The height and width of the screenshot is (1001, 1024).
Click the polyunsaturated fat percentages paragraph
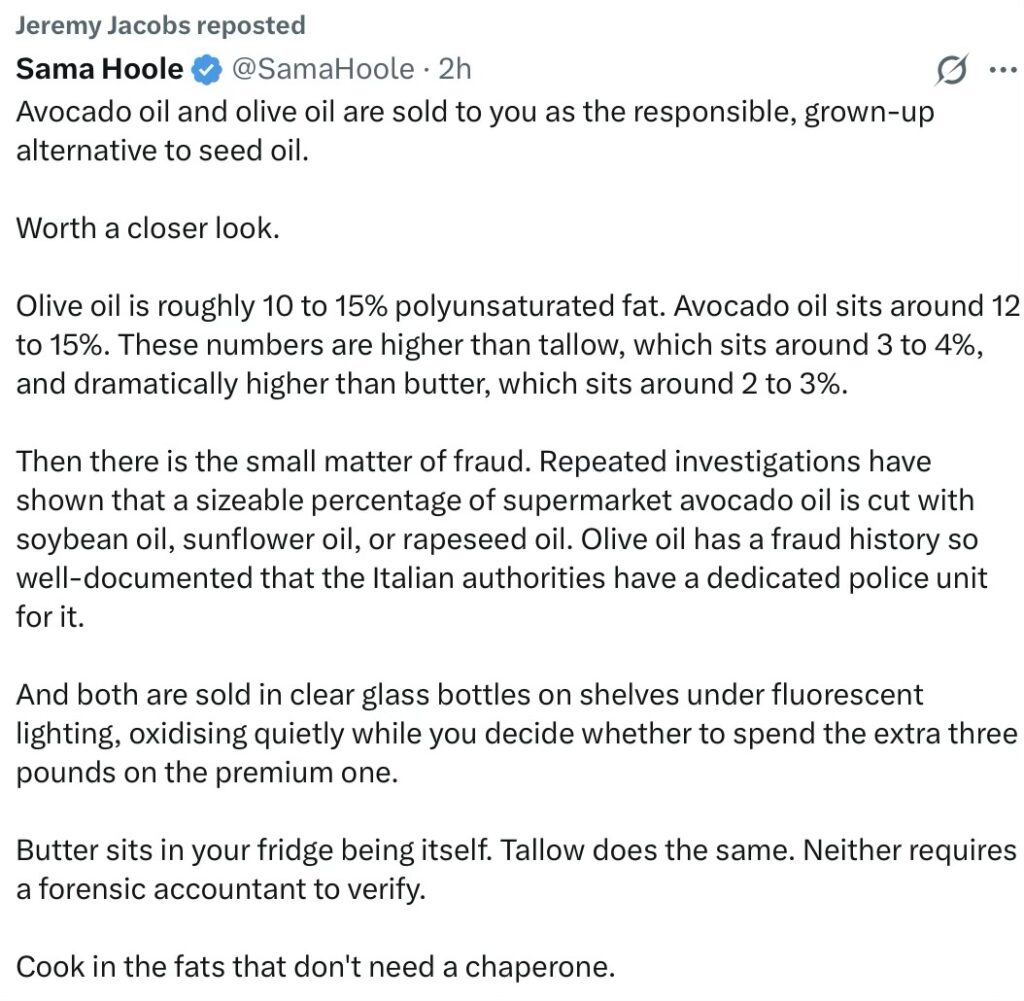517,345
